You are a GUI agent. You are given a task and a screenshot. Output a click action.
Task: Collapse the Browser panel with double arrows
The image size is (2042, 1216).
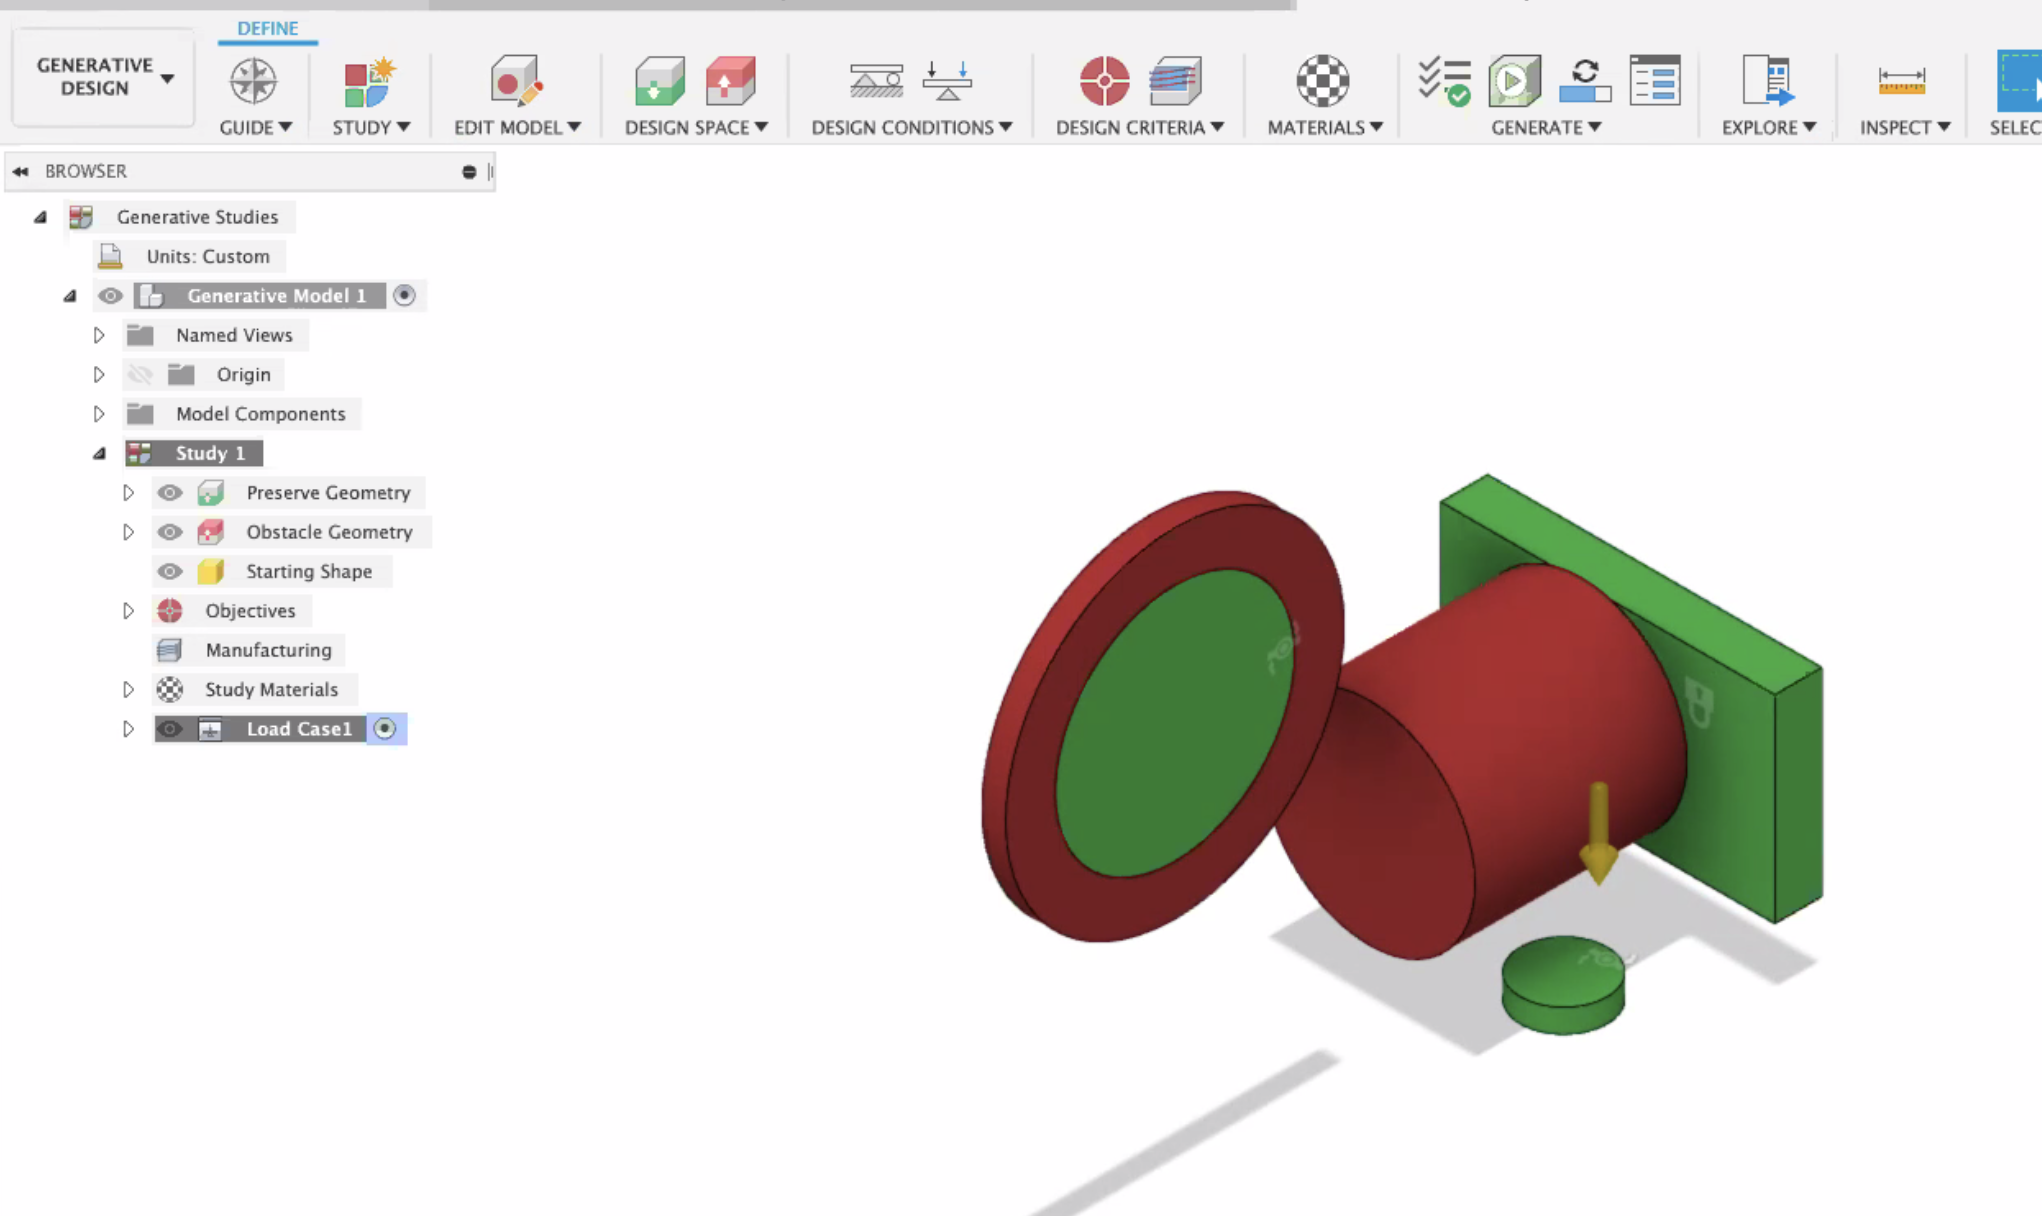tap(20, 171)
